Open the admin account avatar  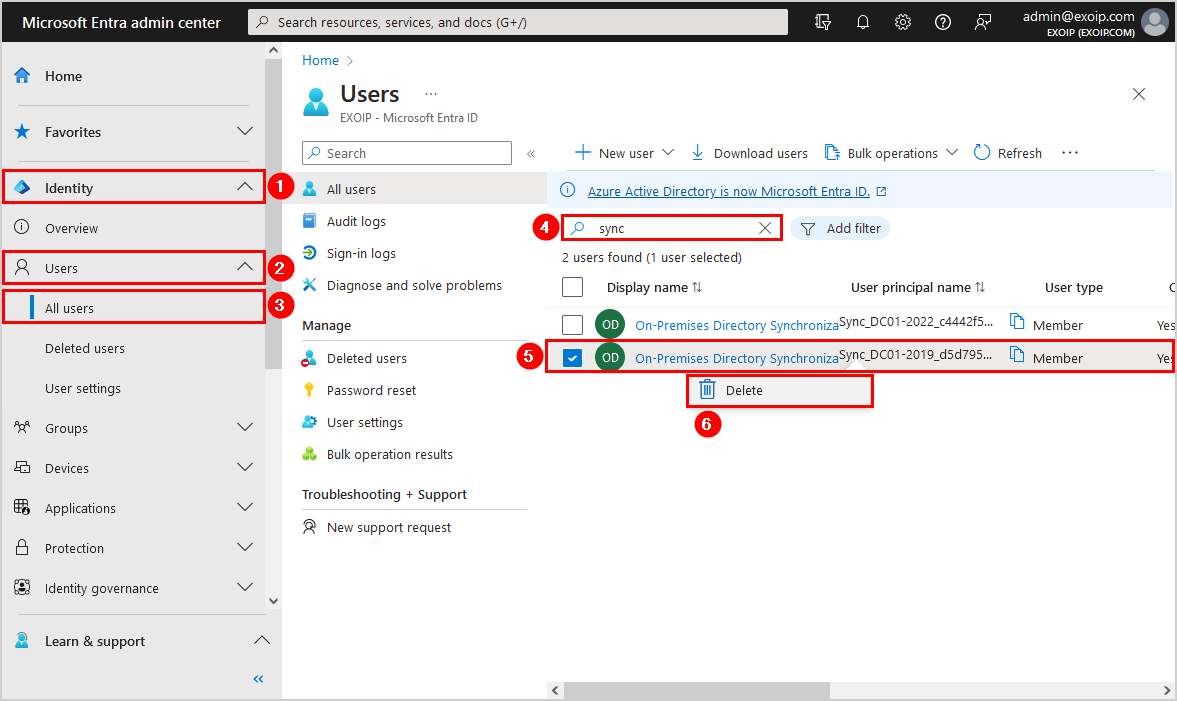[x=1154, y=23]
